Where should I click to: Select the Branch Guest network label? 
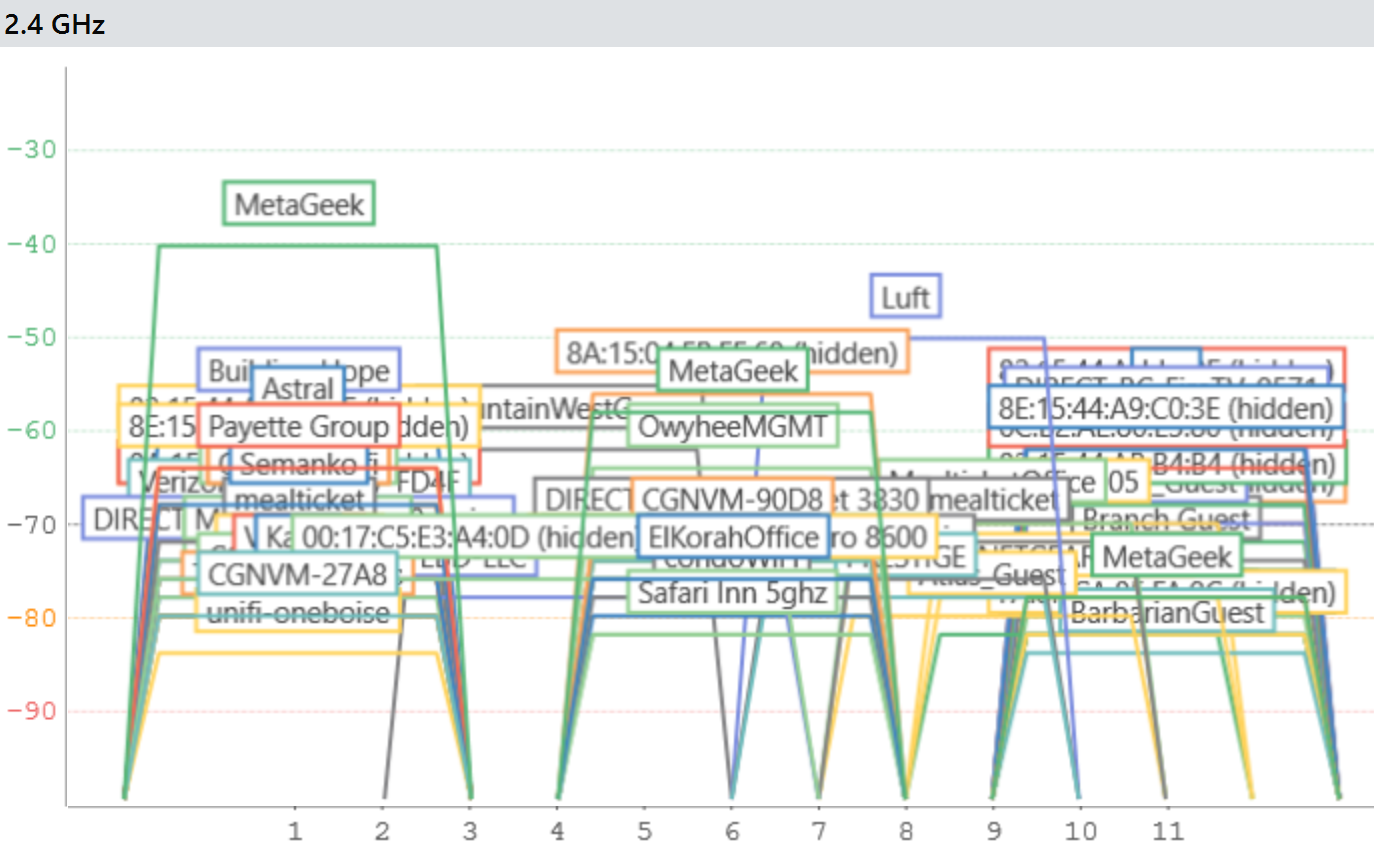click(x=1166, y=519)
